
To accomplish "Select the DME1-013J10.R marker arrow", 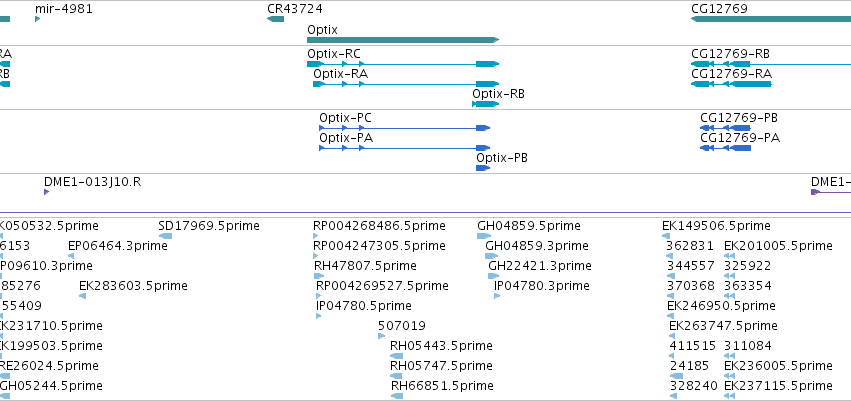I will click(x=46, y=192).
